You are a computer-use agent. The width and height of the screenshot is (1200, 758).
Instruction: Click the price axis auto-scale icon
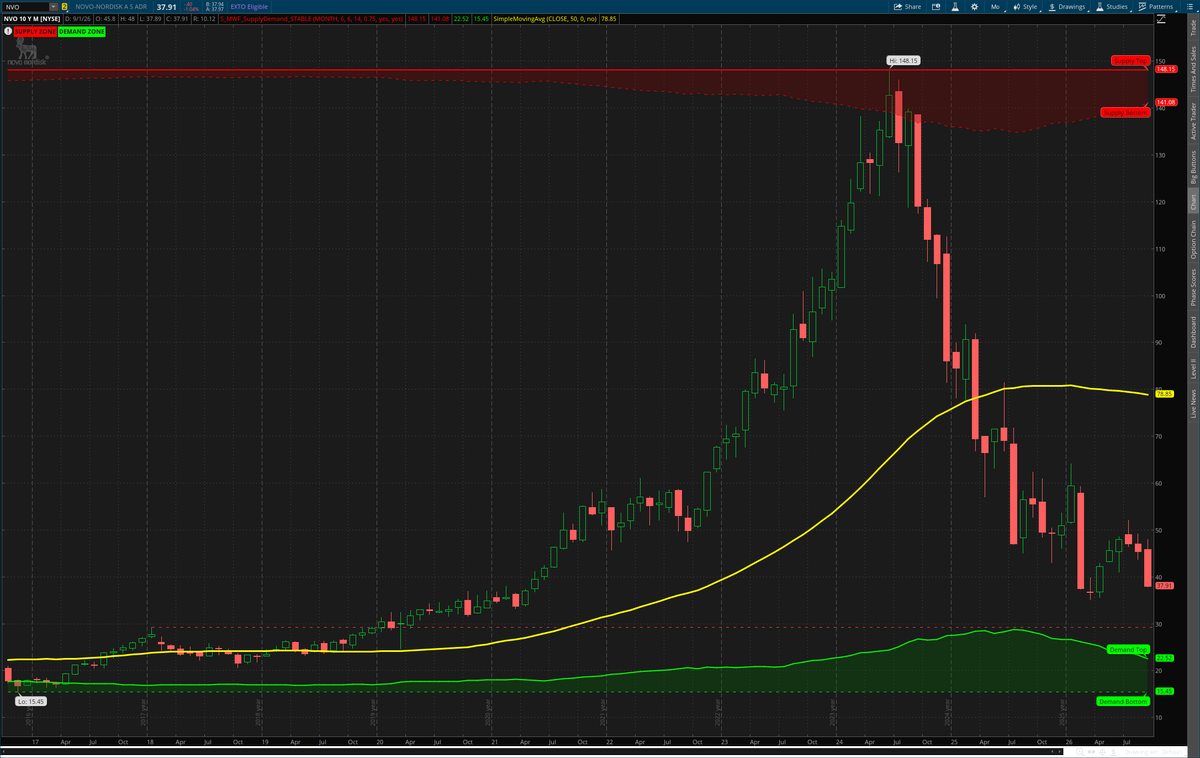(x=1162, y=18)
